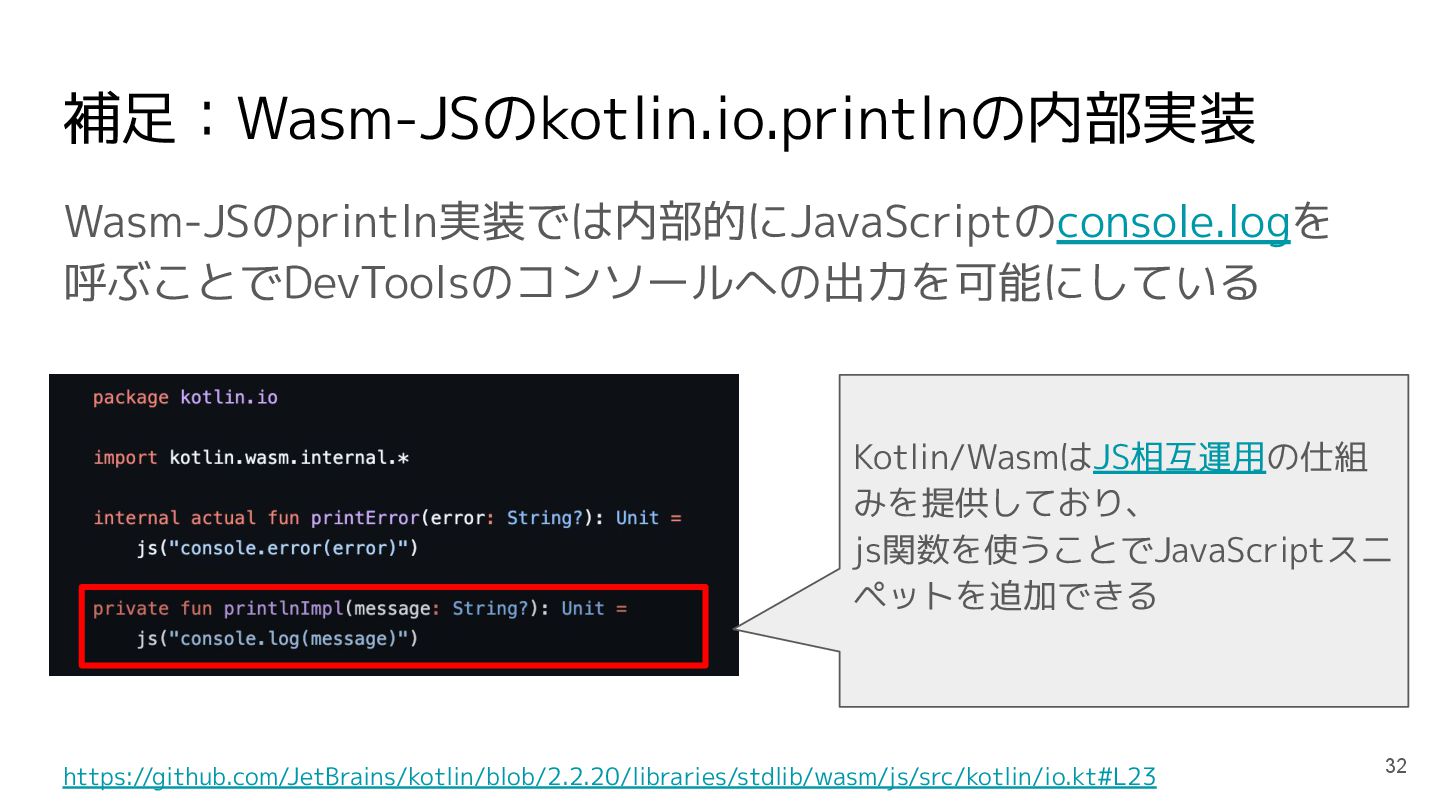
Task: Click the slide number 32
Action: (x=1396, y=767)
